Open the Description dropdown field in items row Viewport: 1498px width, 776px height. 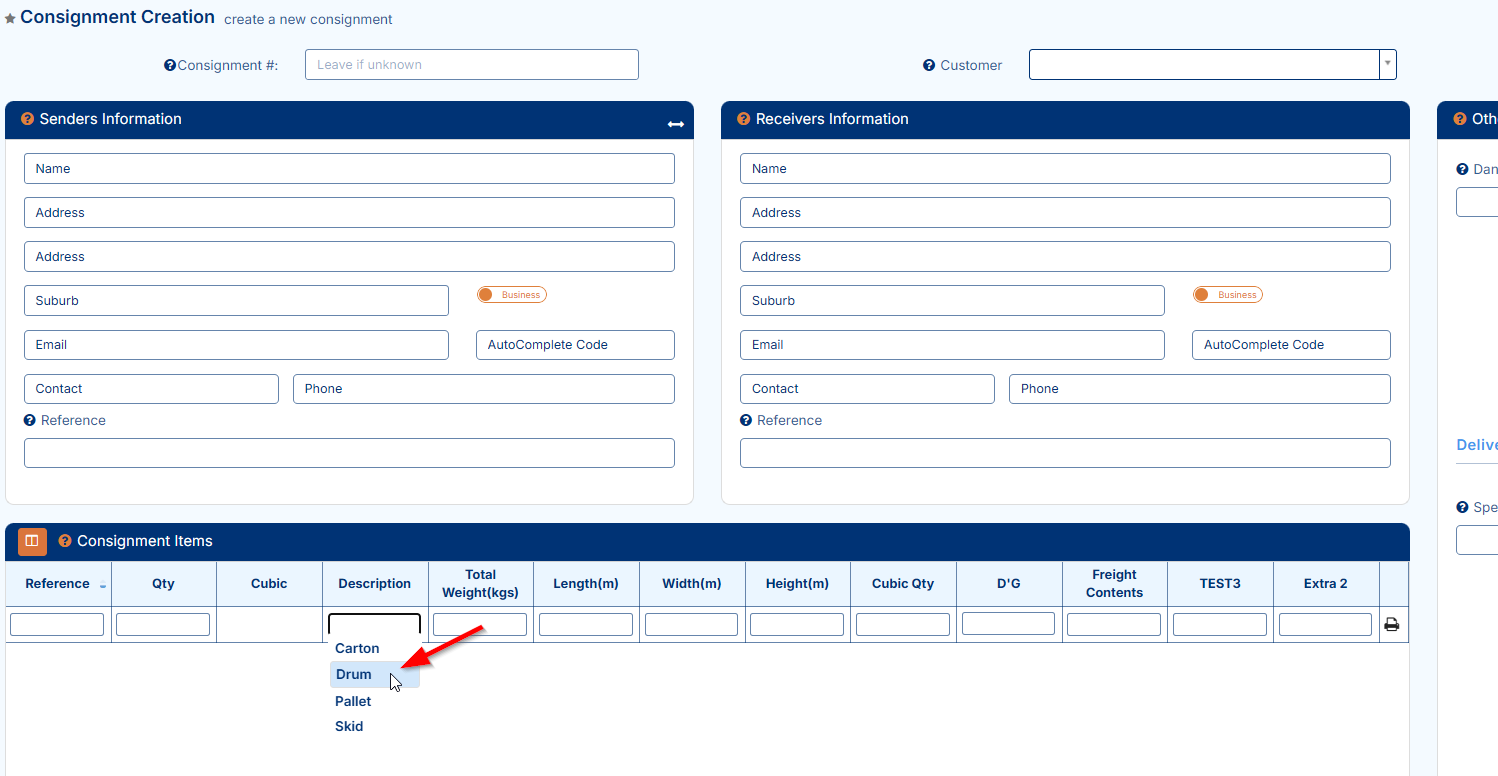pyautogui.click(x=374, y=625)
